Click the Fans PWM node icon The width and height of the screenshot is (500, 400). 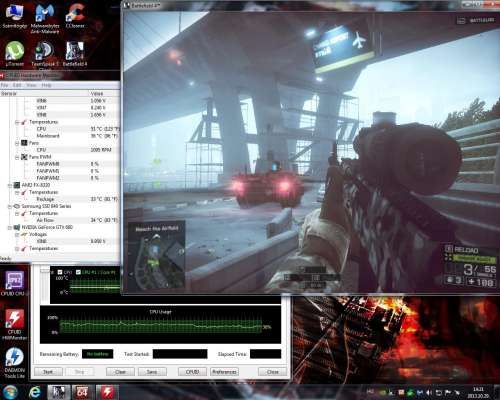click(24, 157)
